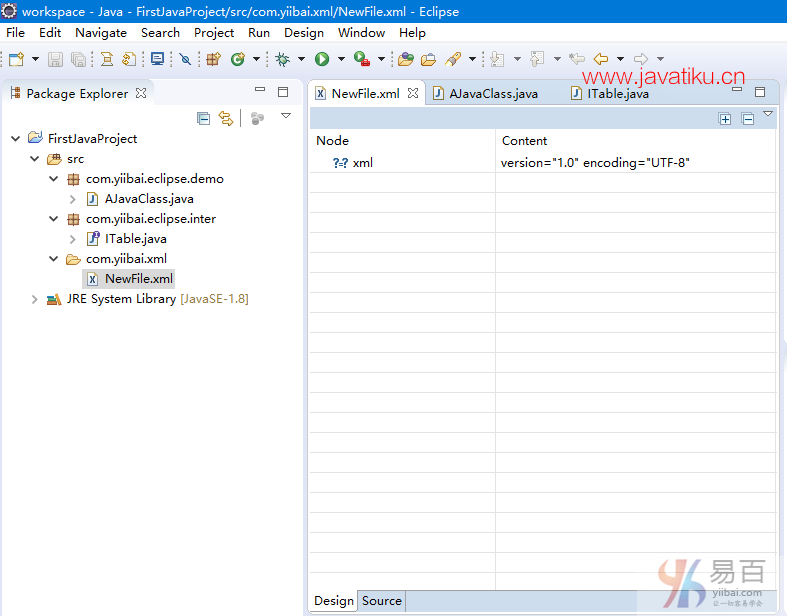This screenshot has height=616, width=787.
Task: Click Collapse All icon in XML editor
Action: (746, 119)
